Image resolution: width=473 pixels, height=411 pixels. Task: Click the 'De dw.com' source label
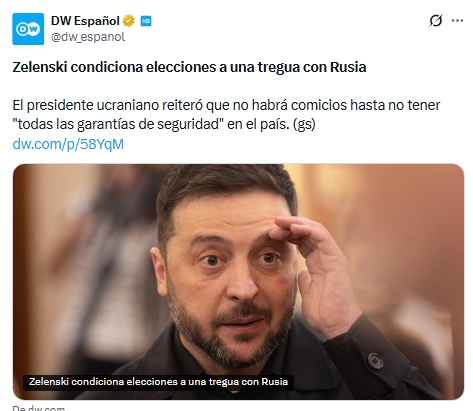coord(39,408)
